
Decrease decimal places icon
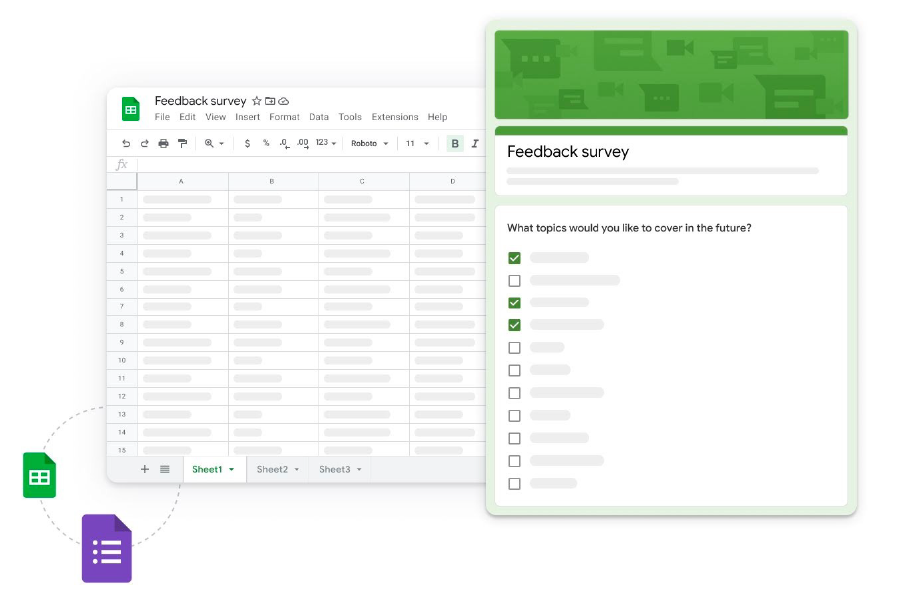[284, 143]
